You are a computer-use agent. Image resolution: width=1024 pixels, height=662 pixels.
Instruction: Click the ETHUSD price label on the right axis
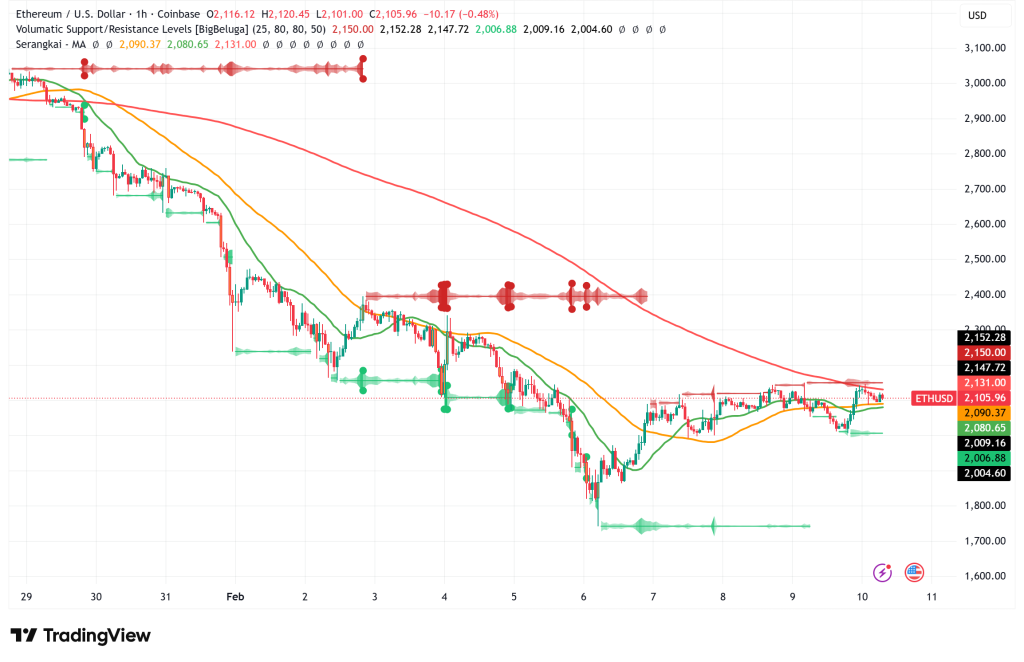(x=932, y=397)
